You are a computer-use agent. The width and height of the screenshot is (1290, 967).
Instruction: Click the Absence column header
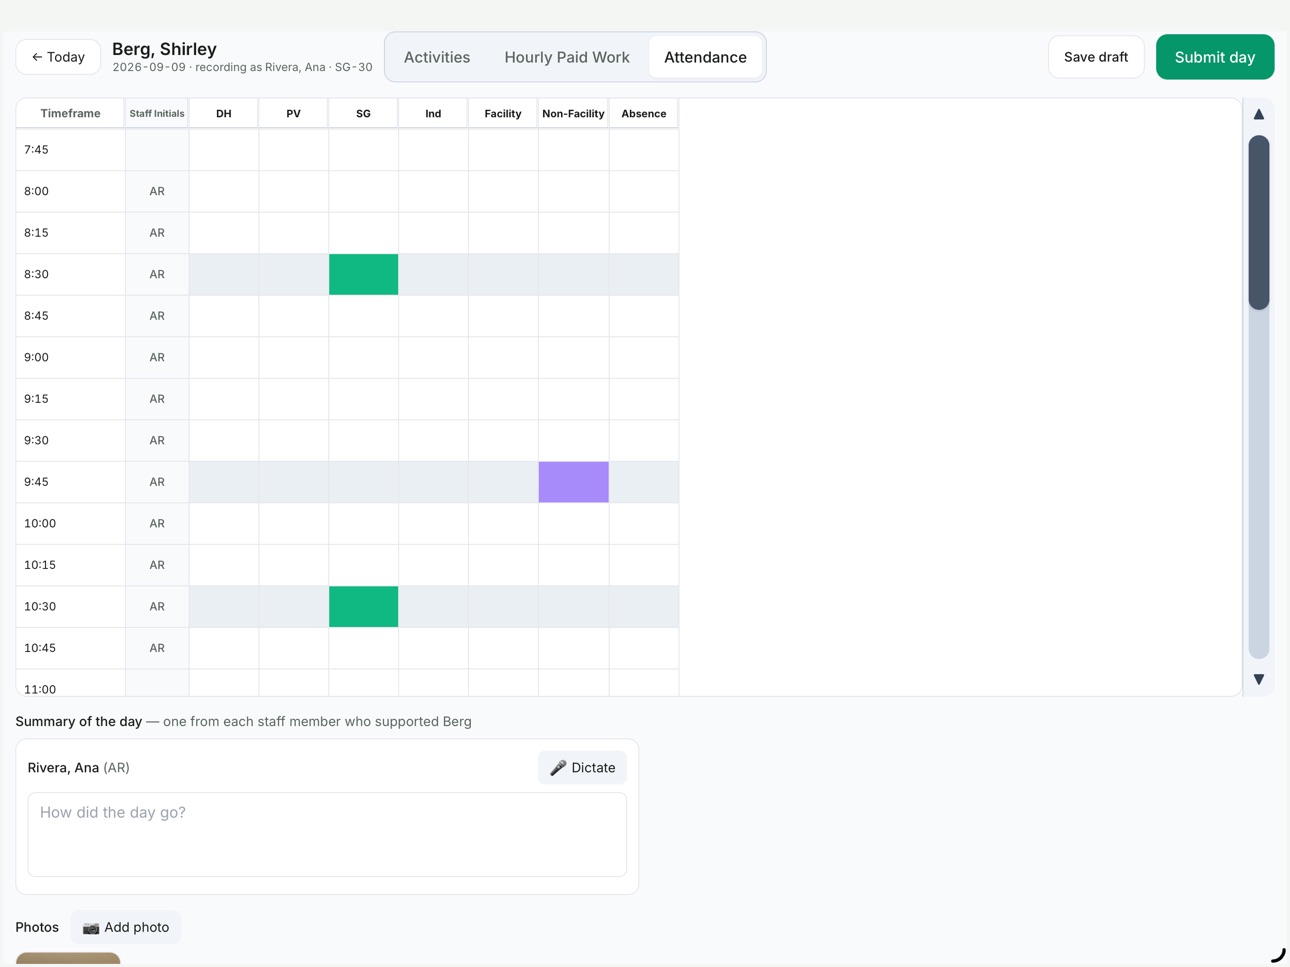[x=644, y=114]
